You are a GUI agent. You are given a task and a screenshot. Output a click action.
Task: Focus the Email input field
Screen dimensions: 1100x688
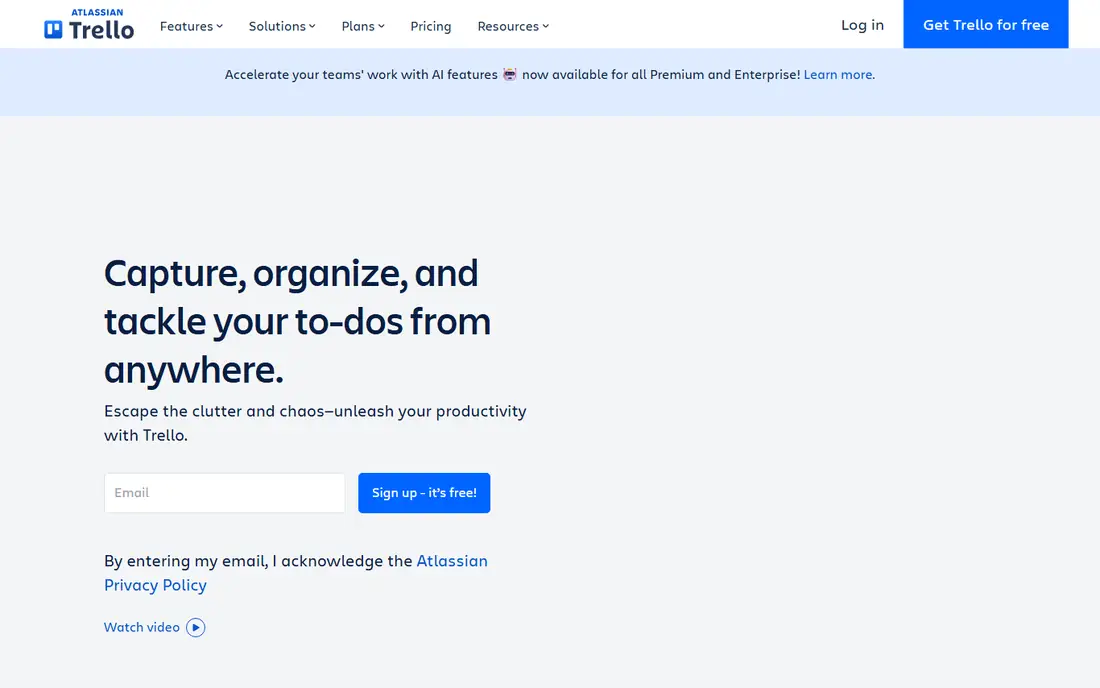224,493
